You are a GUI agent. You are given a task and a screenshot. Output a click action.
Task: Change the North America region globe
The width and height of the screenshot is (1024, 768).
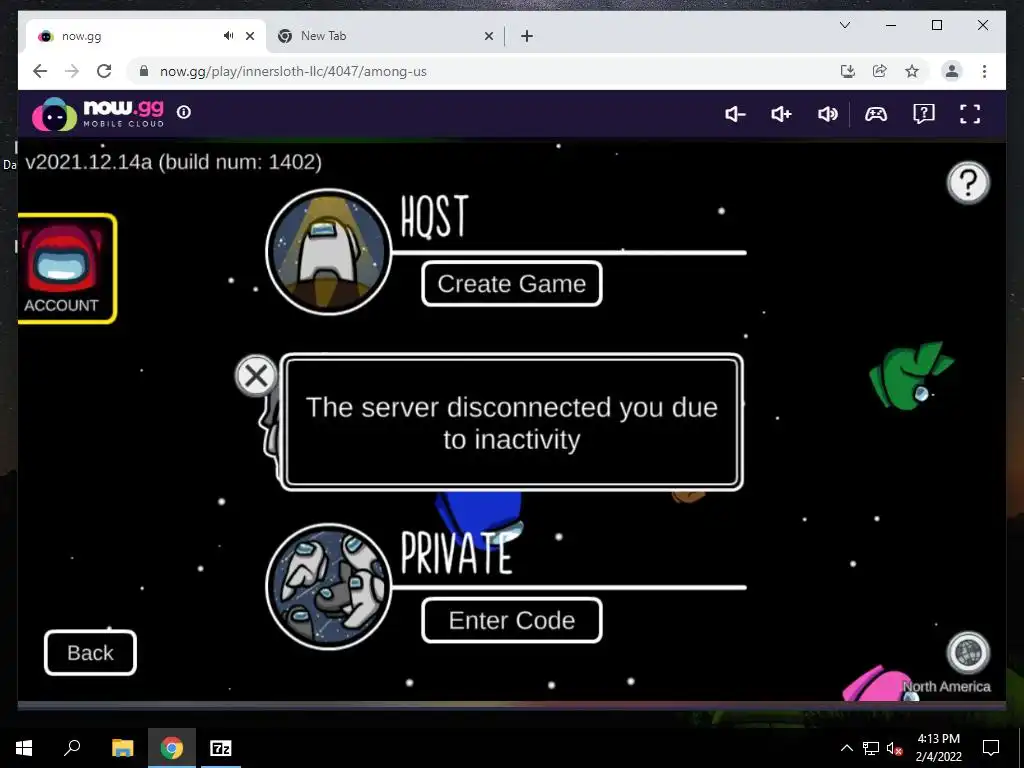[968, 652]
